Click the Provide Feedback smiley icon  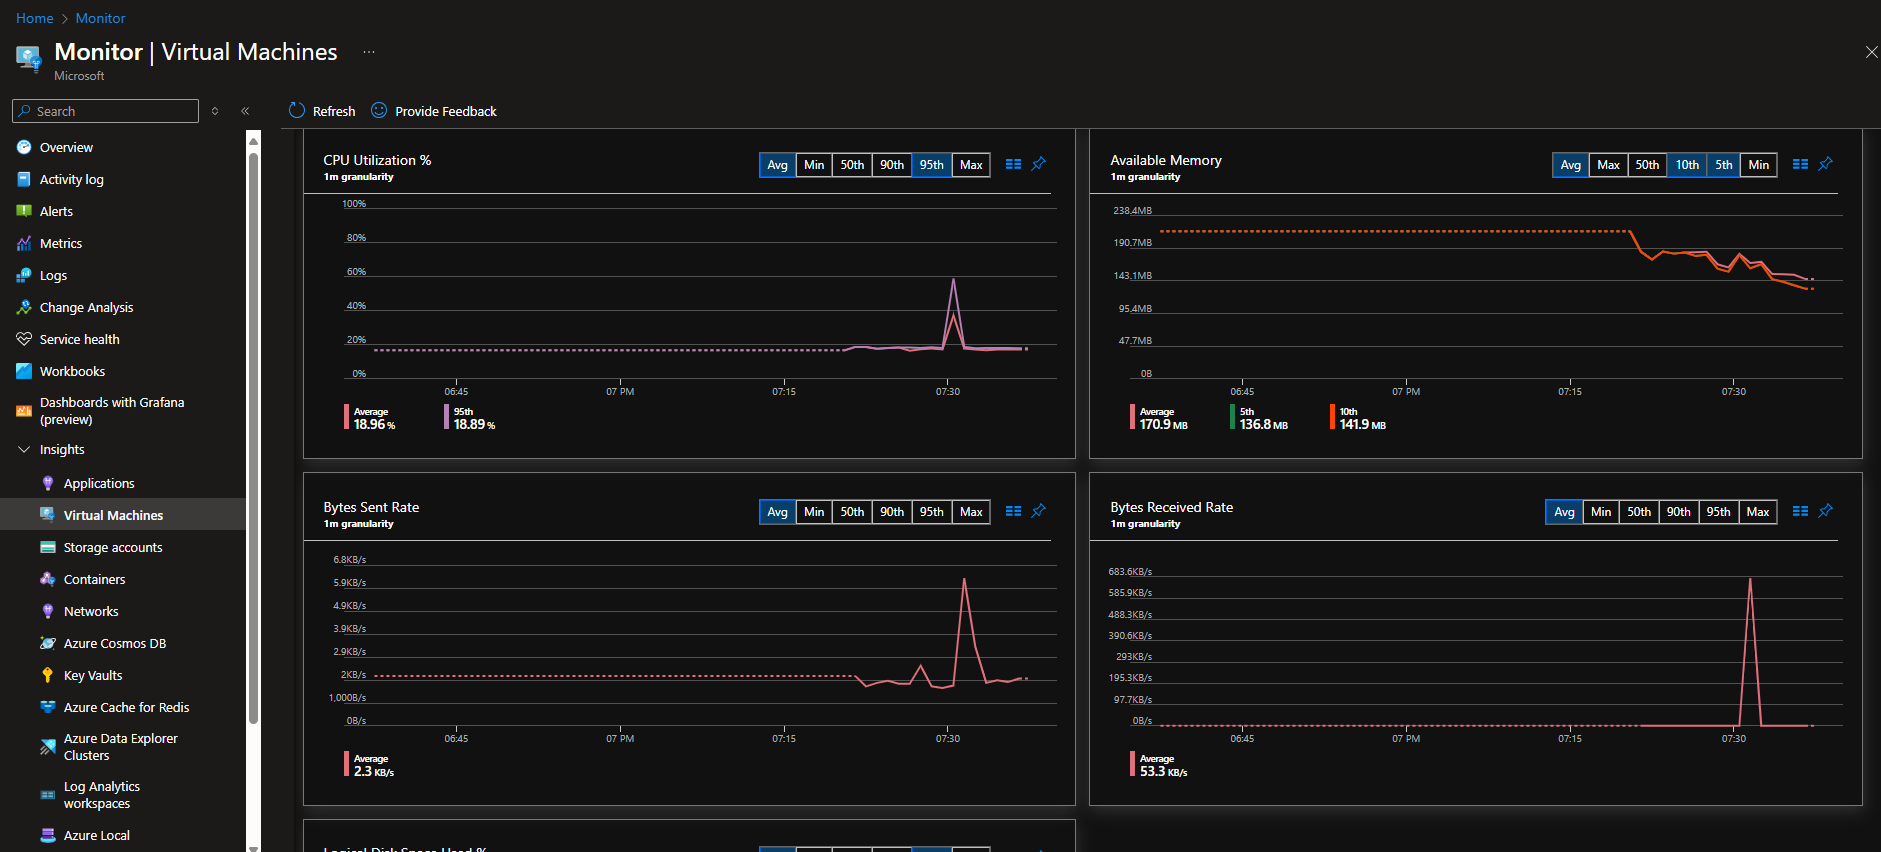(379, 110)
